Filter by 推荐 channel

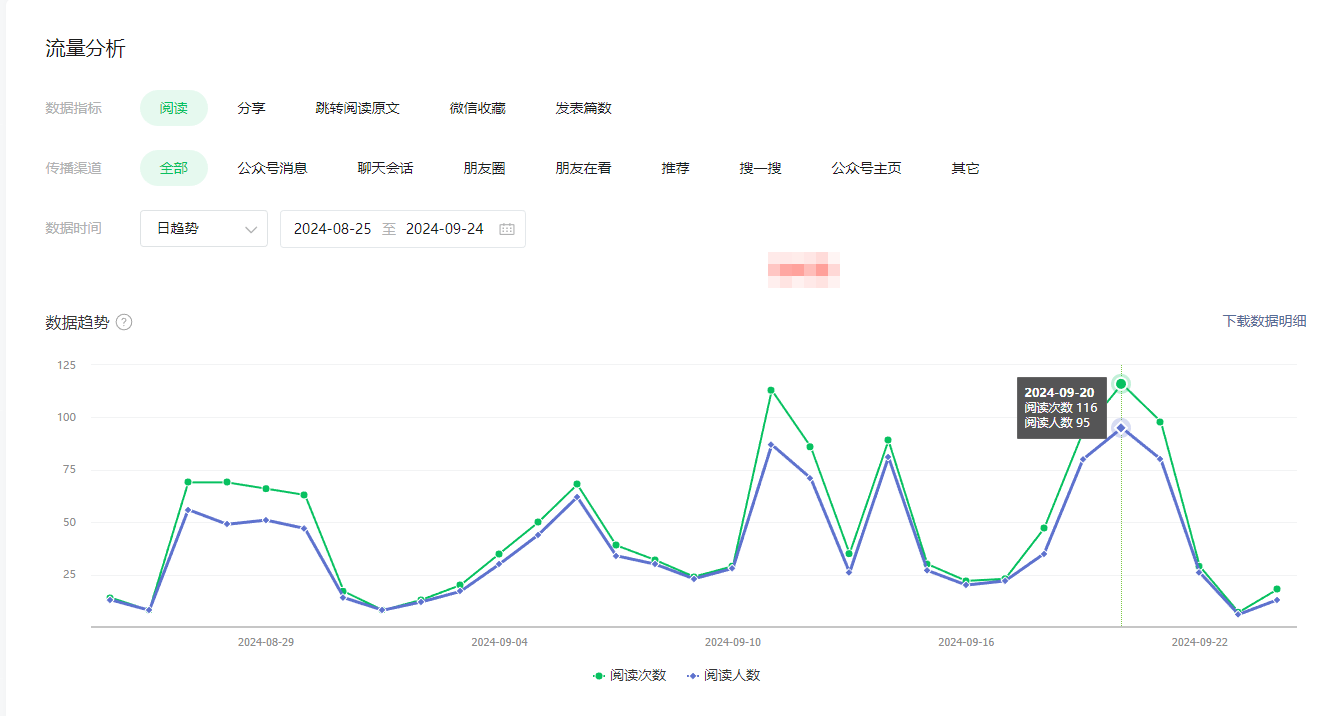coord(675,168)
